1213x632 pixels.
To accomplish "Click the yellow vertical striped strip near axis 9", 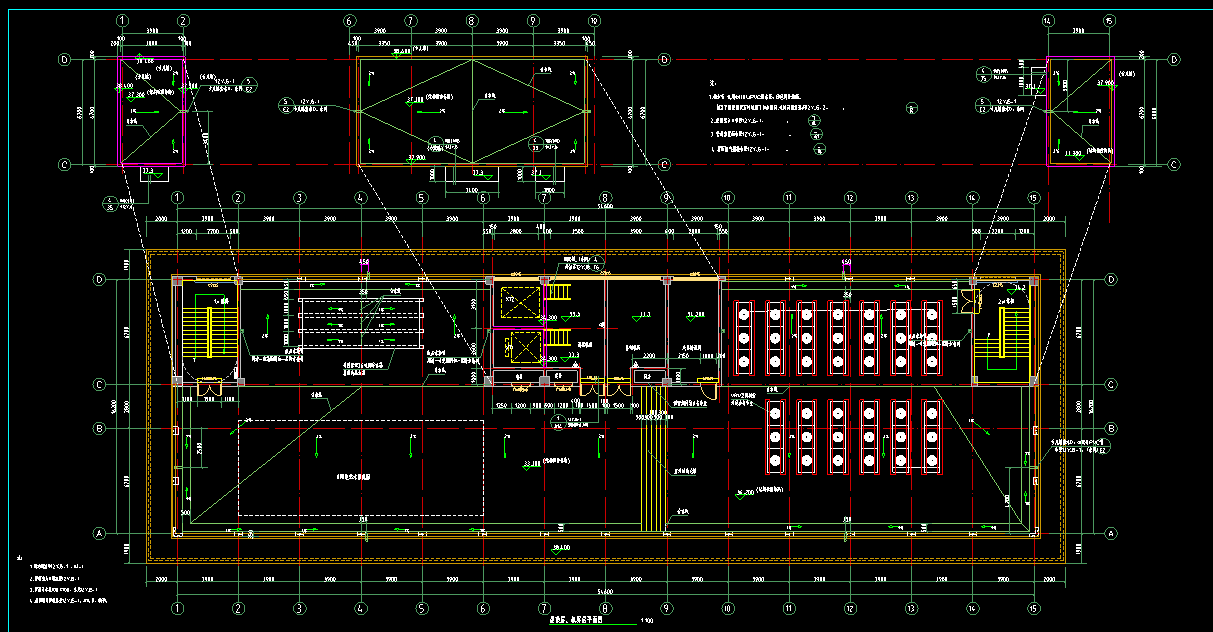I will point(652,470).
